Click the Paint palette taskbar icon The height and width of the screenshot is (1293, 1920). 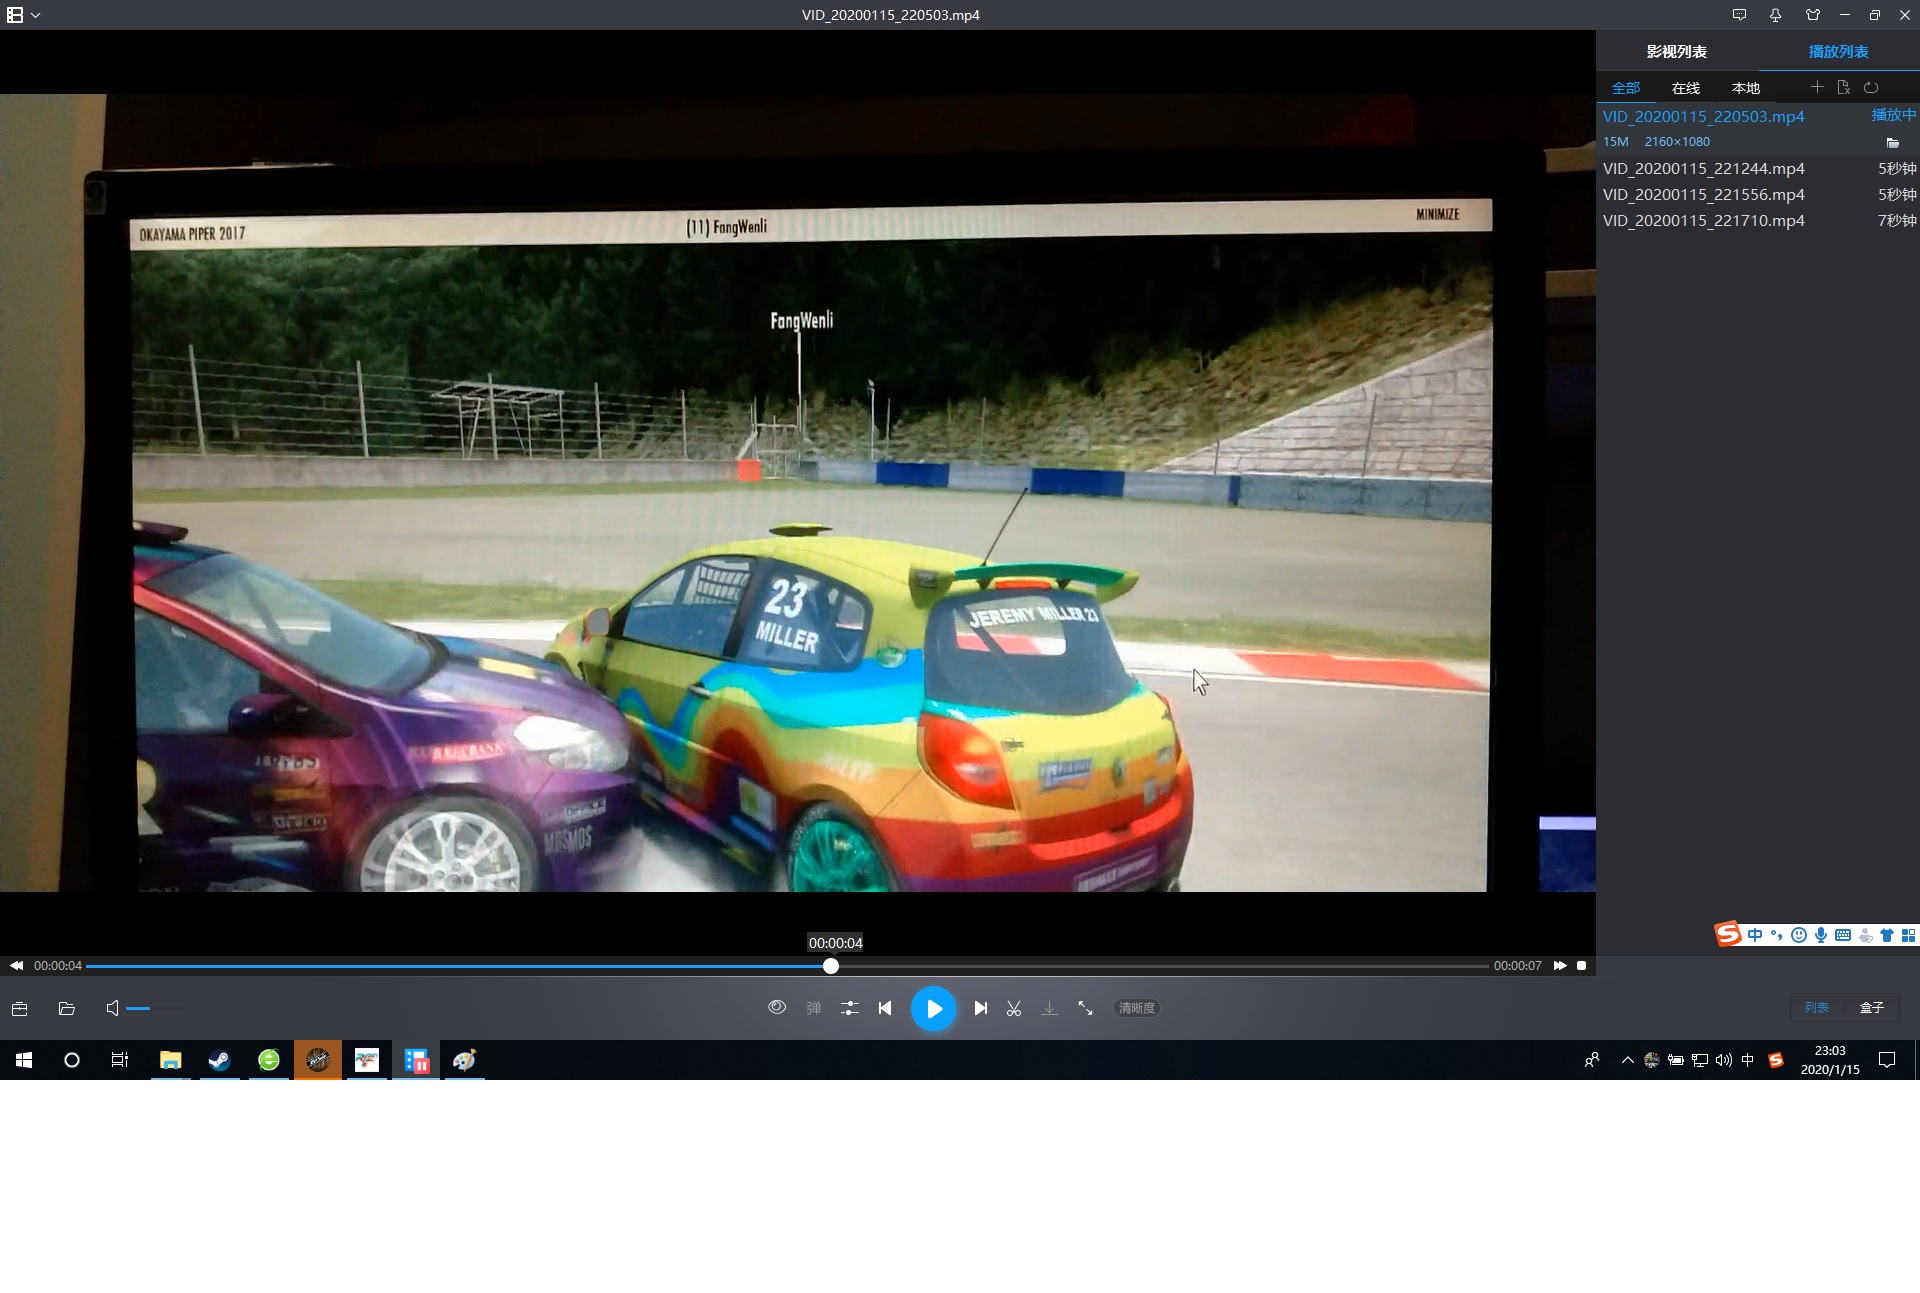point(464,1060)
